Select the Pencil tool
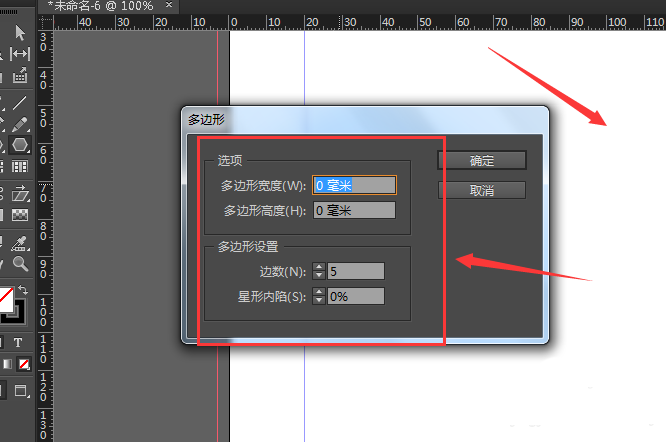Screen dimensions: 666x442 [20, 124]
